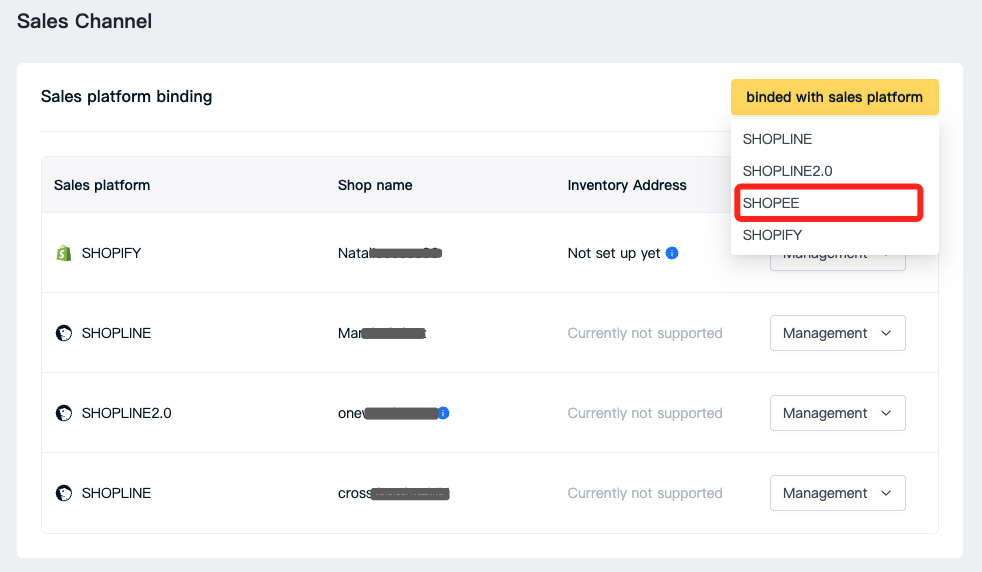Open Management dropdown for the Mar shop
Screen dimensions: 982x572
[837, 333]
